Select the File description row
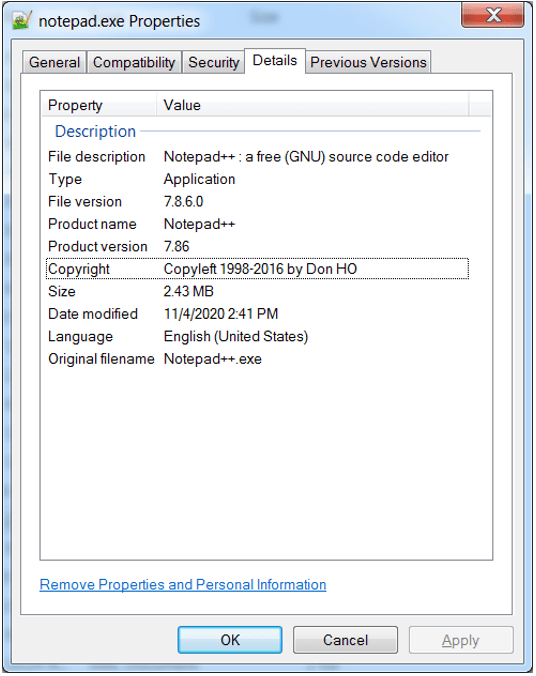The height and width of the screenshot is (676, 536). click(257, 156)
